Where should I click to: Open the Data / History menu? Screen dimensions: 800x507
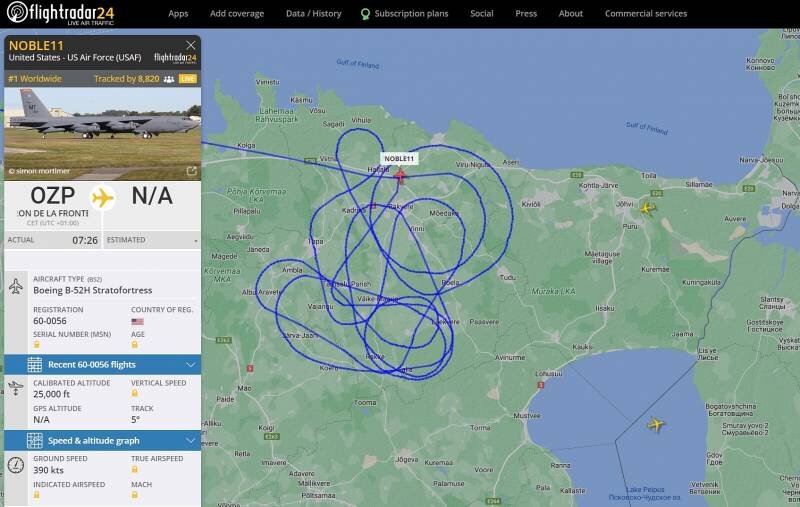click(313, 14)
